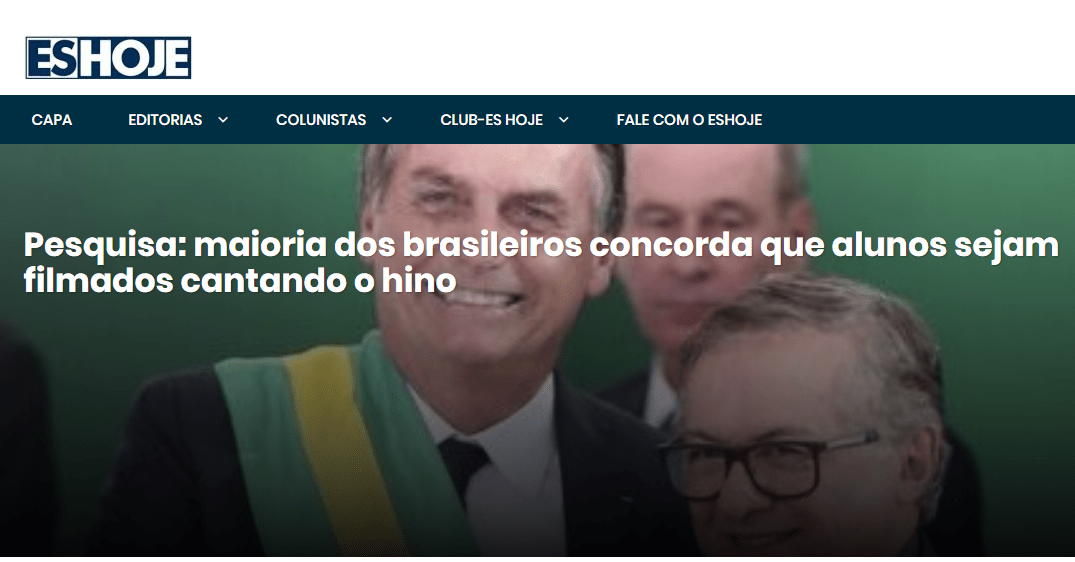Expand the CLUB-ES HOJE dropdown chevron

coord(564,120)
